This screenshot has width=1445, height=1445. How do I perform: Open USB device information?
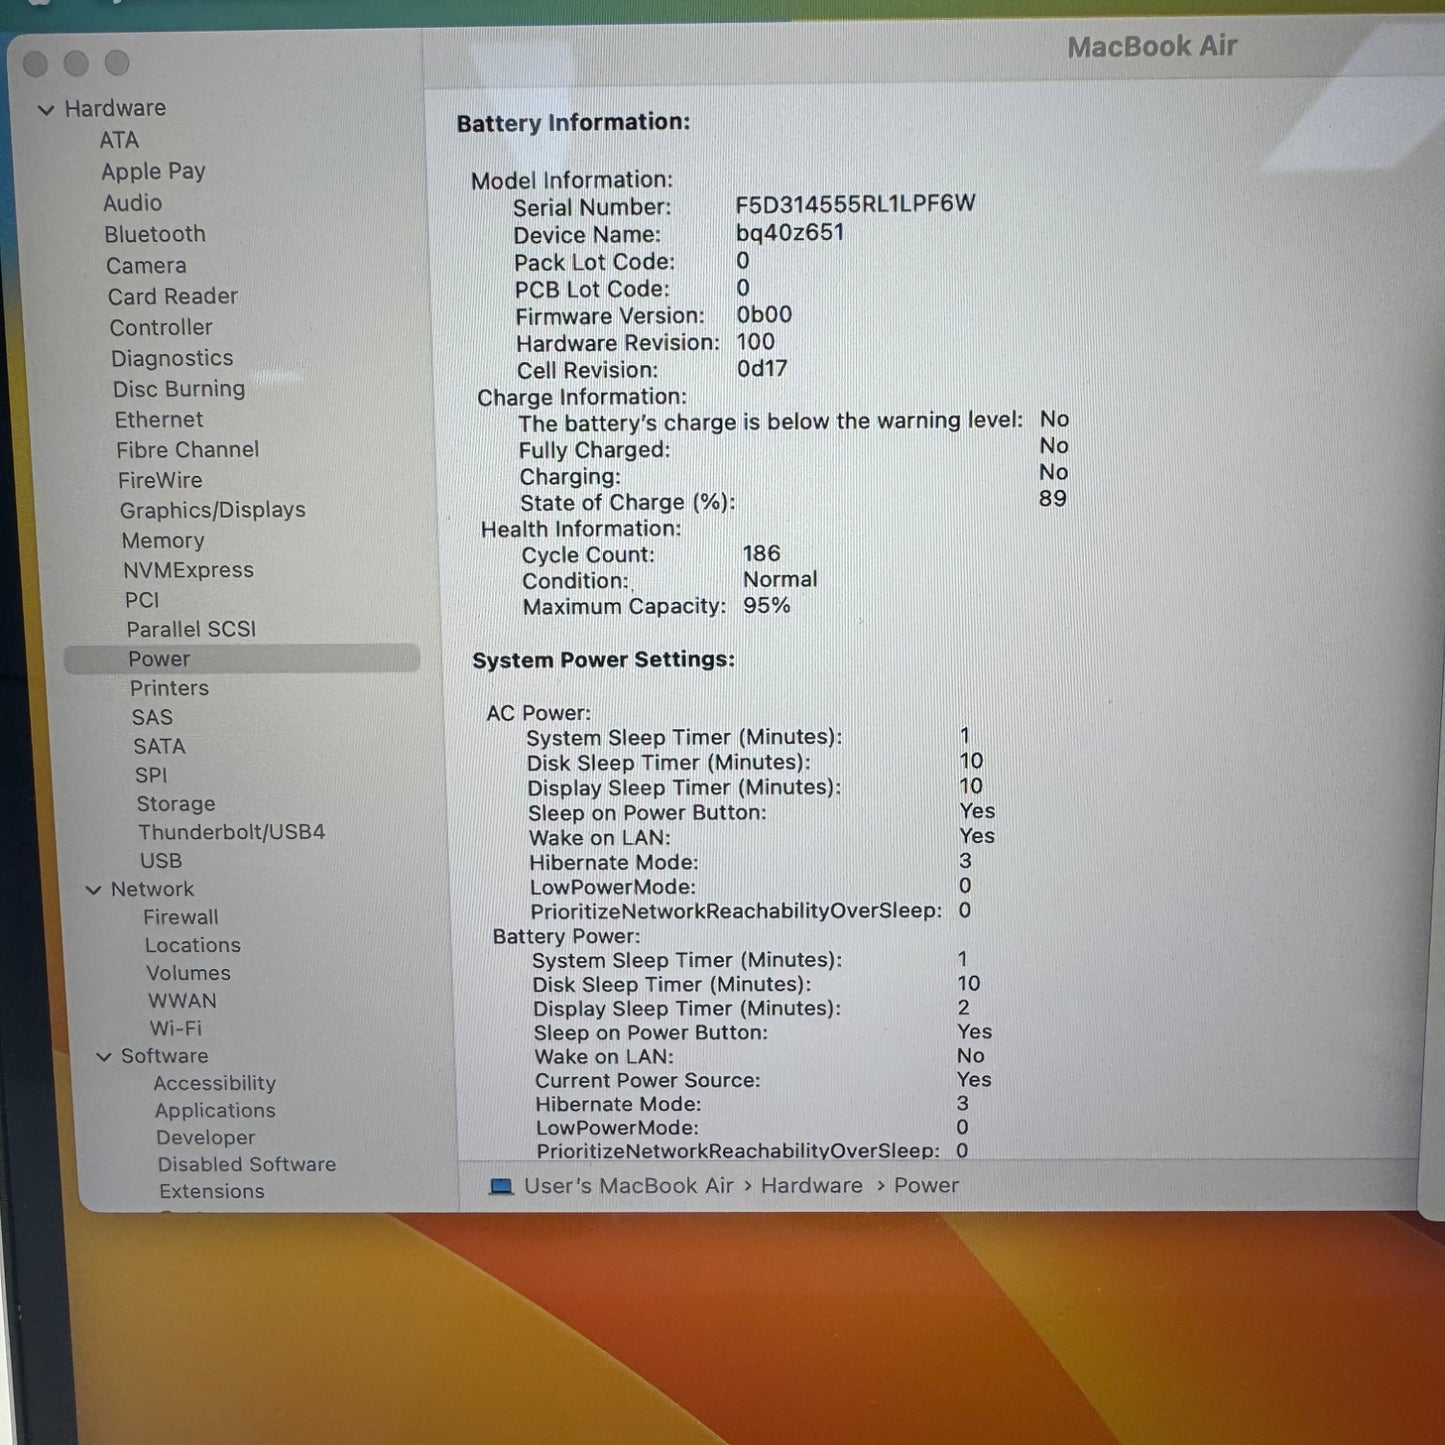coord(161,861)
